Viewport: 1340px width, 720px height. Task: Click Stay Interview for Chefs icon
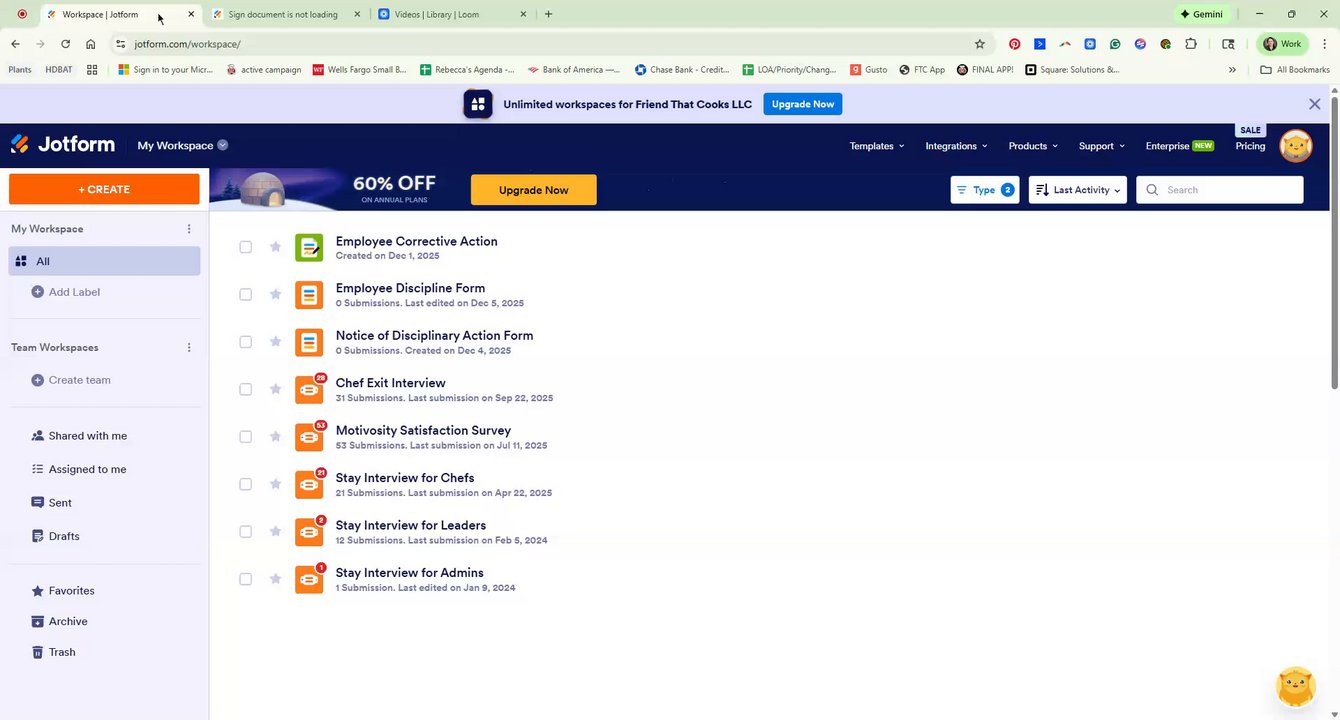pos(309,484)
